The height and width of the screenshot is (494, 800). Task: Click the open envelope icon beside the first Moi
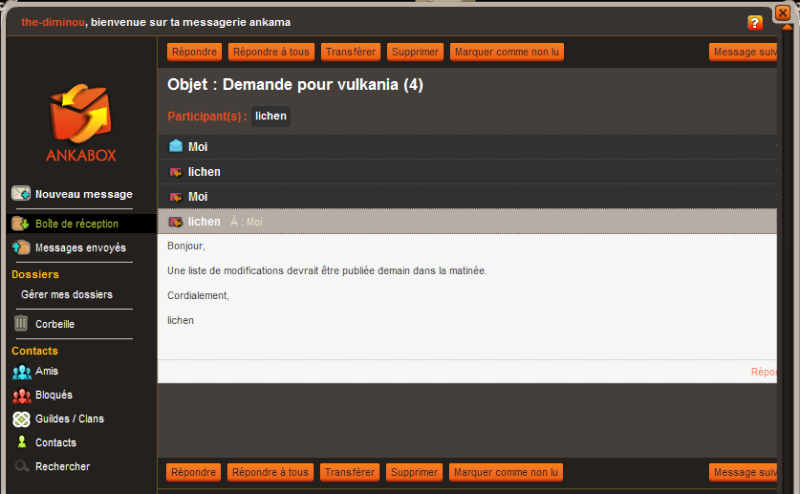[176, 146]
